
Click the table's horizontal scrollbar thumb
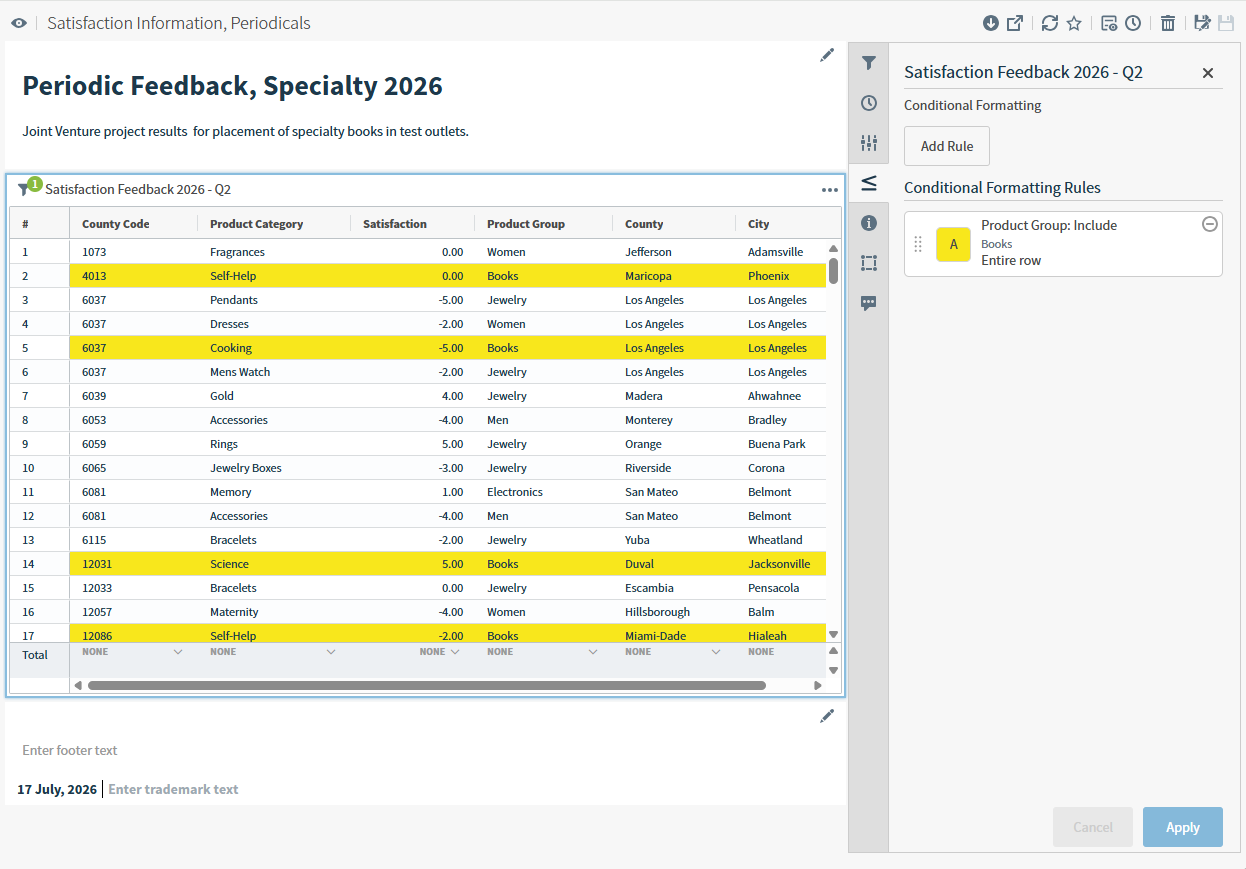point(427,685)
